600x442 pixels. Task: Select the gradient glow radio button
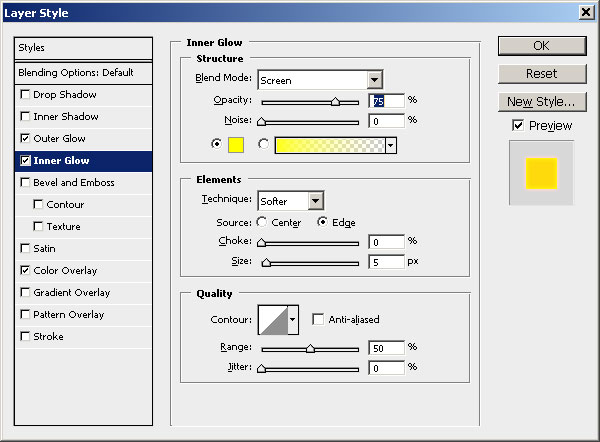[263, 144]
